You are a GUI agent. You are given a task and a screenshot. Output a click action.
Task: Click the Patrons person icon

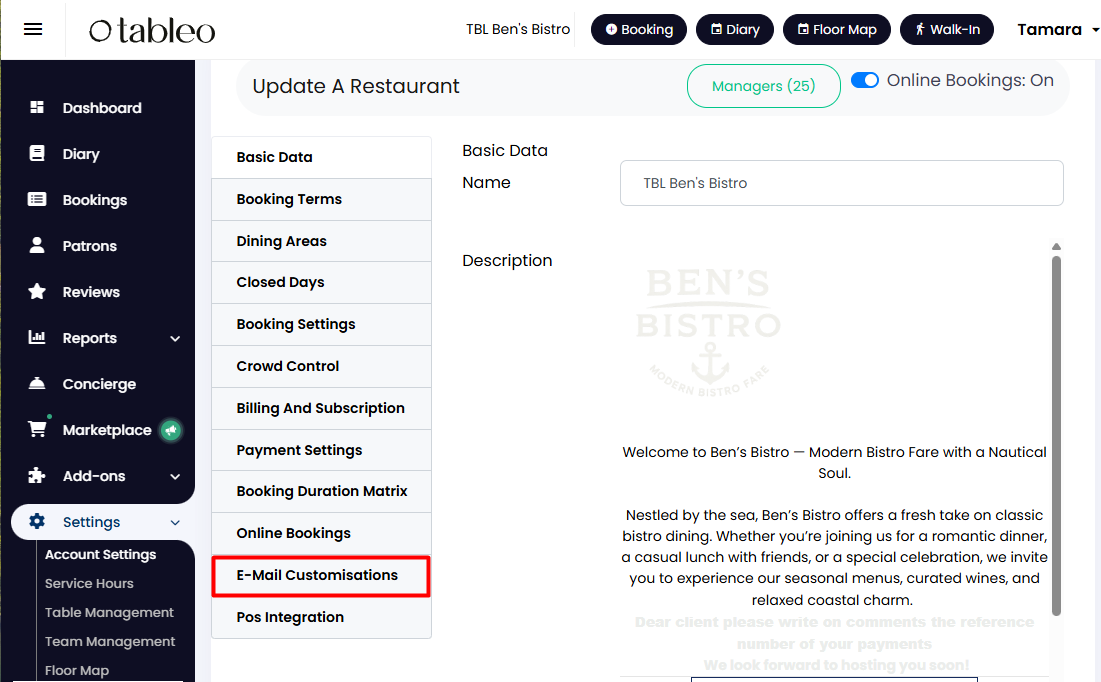click(x=37, y=245)
